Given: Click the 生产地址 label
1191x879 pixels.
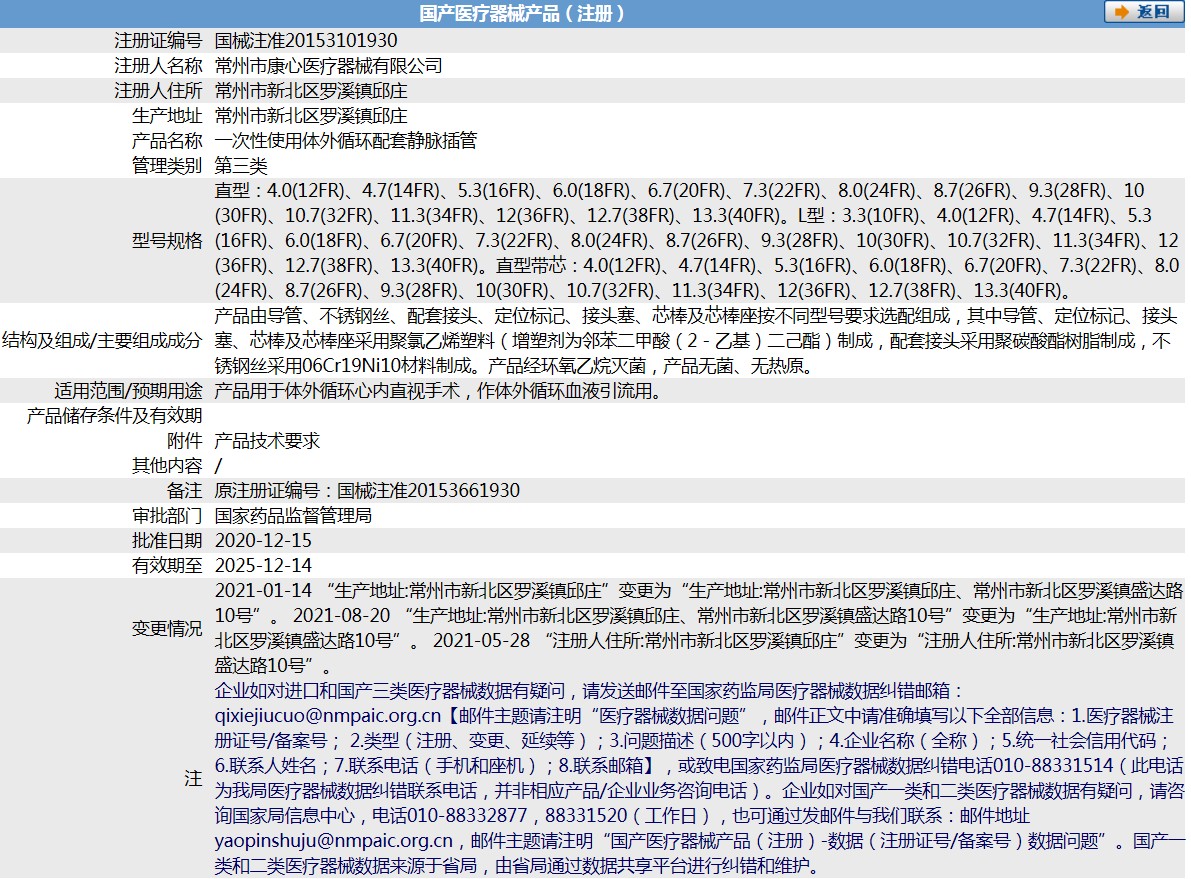Looking at the screenshot, I should [167, 115].
